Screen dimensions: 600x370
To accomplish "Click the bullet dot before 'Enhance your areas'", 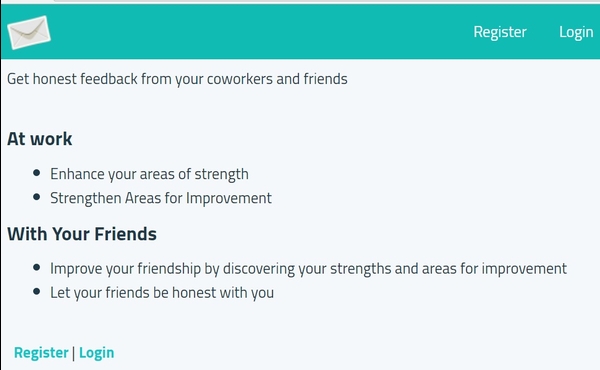I will (37, 173).
